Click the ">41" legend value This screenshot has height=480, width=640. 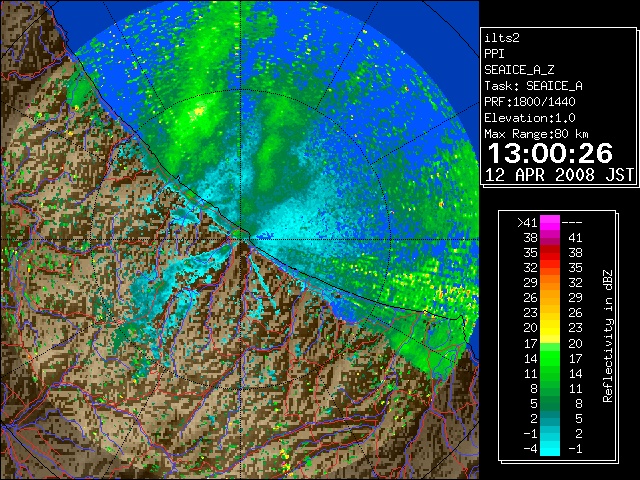click(x=527, y=222)
